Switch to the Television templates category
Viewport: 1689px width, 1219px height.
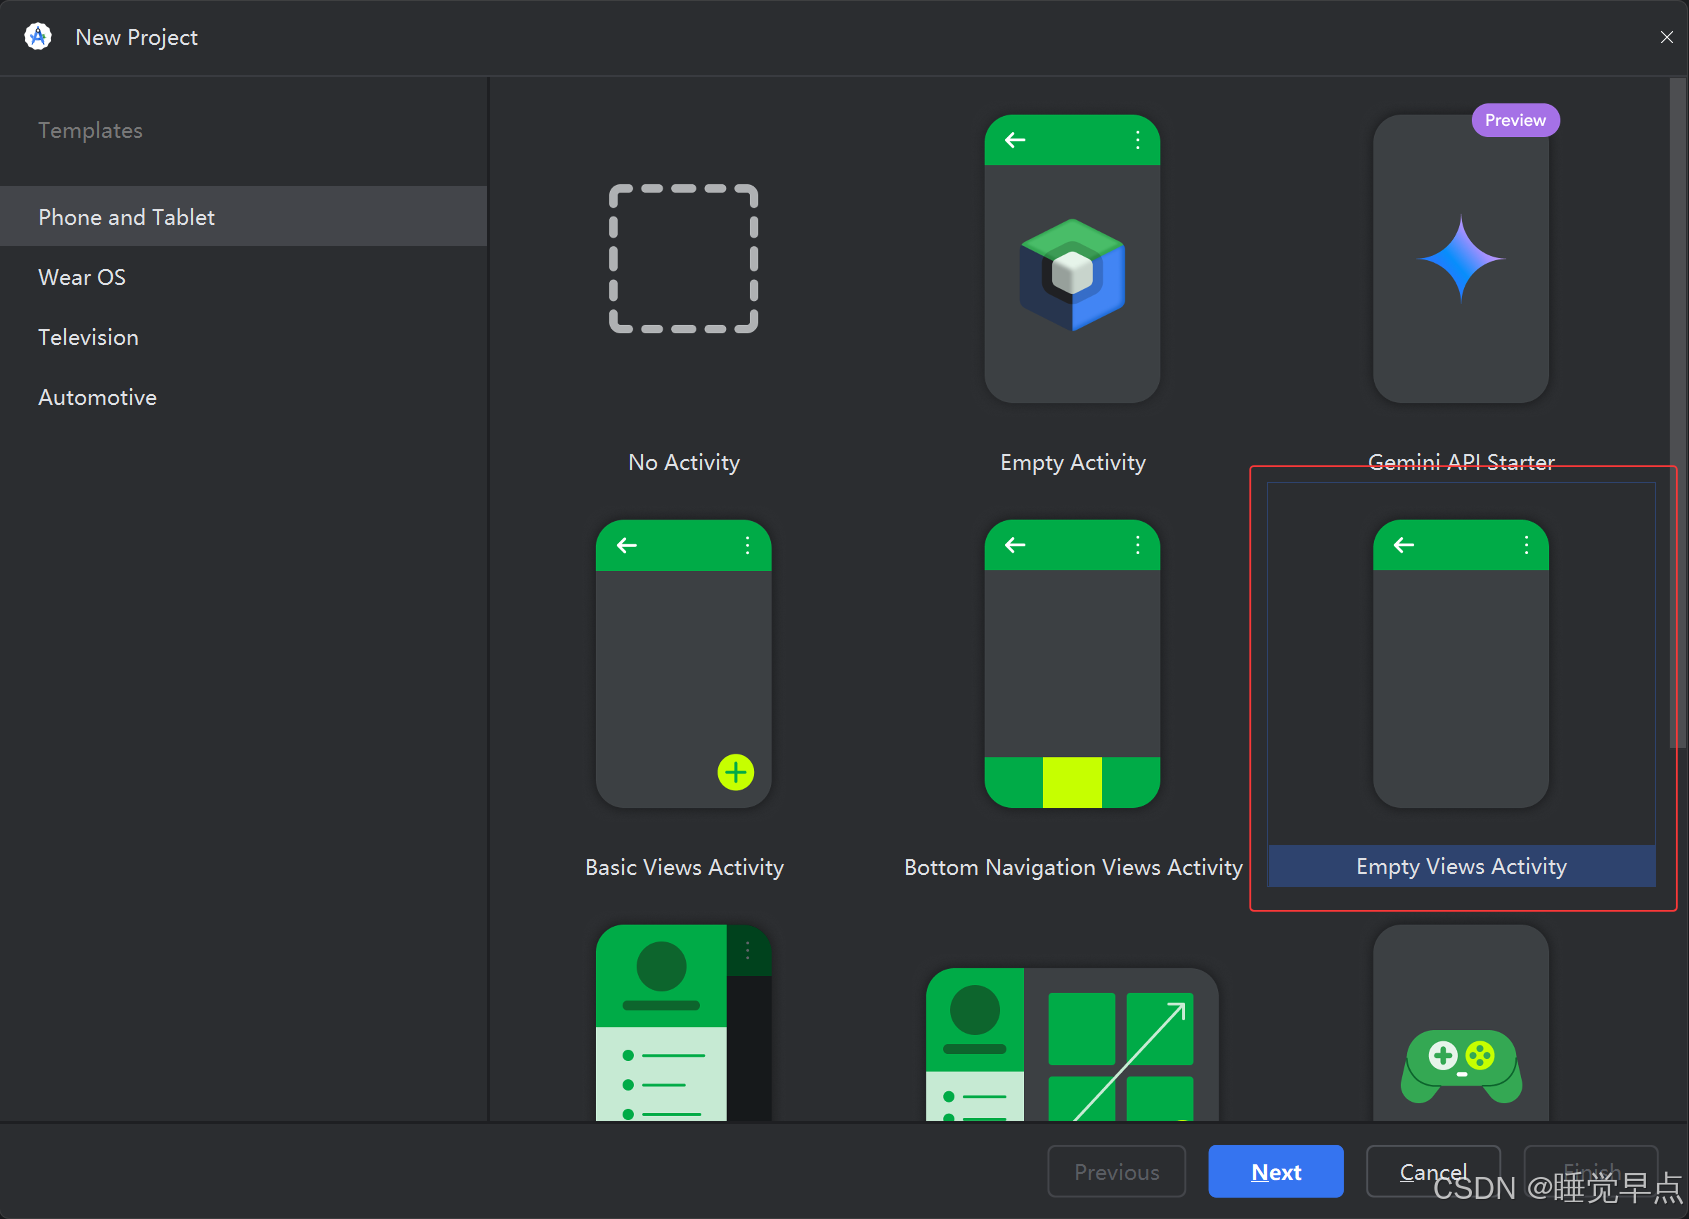(x=88, y=337)
